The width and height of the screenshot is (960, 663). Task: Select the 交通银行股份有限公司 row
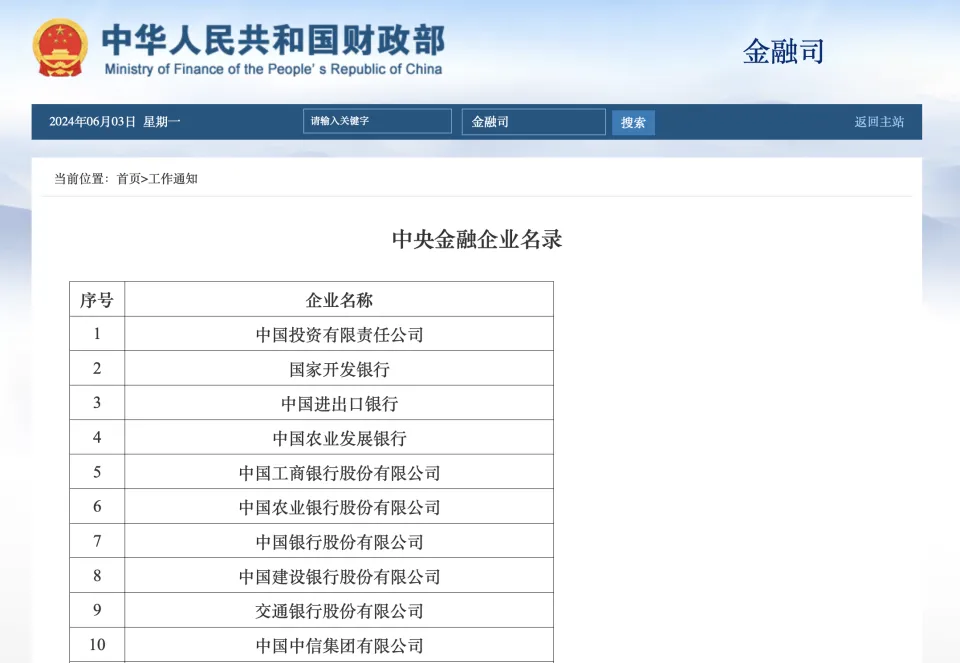pyautogui.click(x=339, y=611)
